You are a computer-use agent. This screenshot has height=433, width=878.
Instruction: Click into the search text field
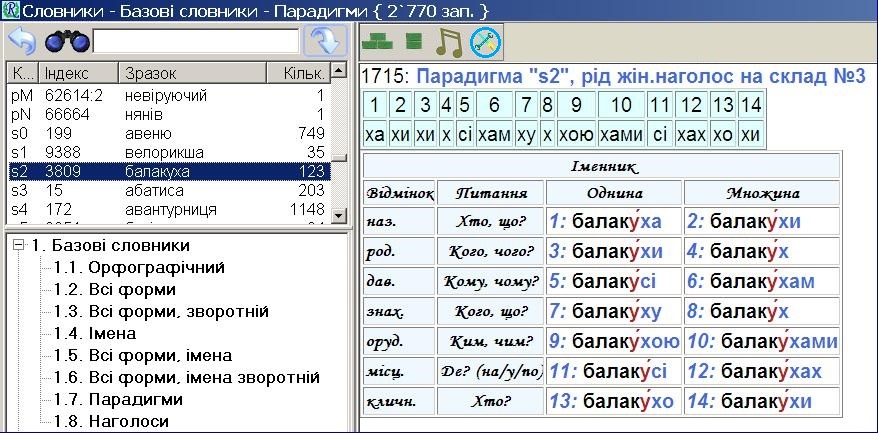(196, 41)
